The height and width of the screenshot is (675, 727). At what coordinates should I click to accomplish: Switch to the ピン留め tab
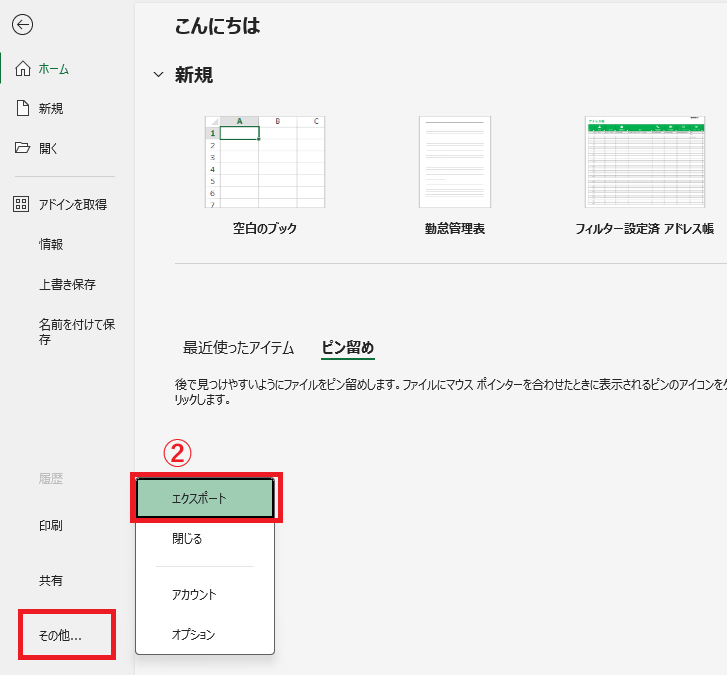348,348
